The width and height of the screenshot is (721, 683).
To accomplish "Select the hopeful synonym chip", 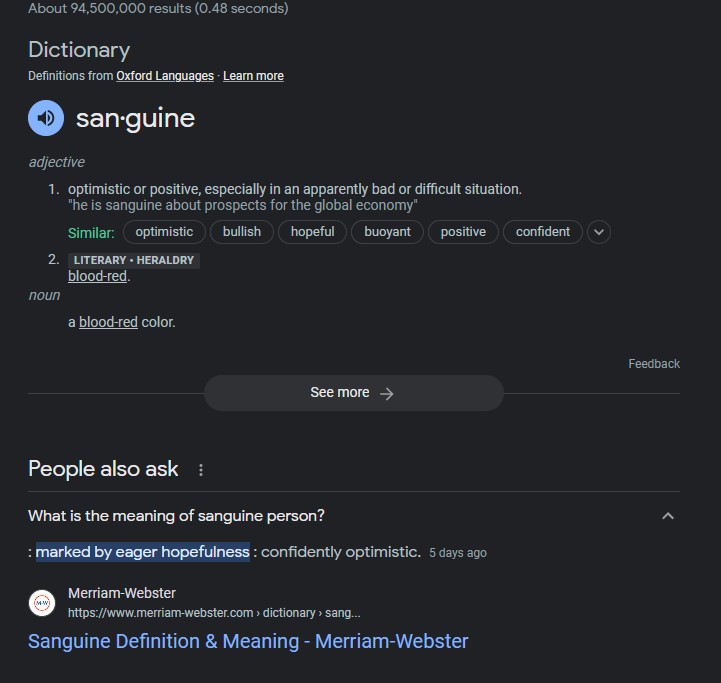I will point(313,232).
